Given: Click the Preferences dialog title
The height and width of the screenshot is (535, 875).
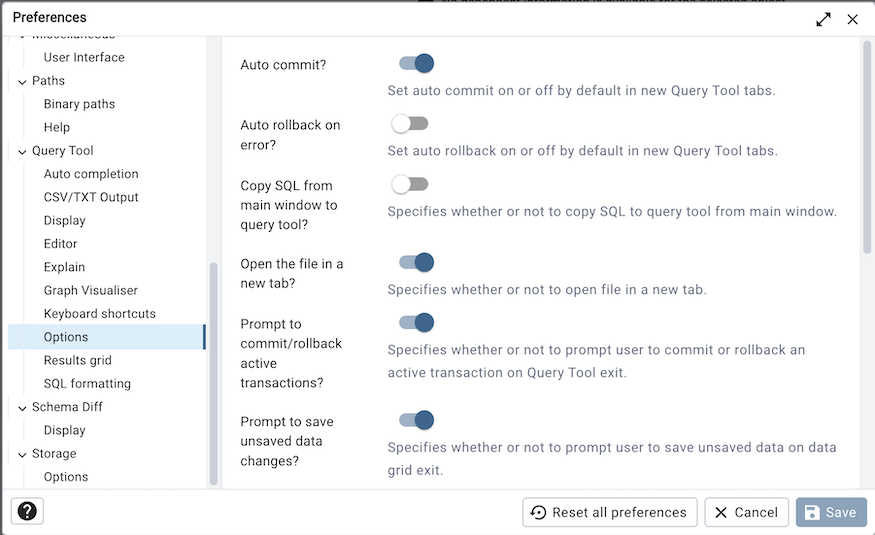Looking at the screenshot, I should (50, 17).
